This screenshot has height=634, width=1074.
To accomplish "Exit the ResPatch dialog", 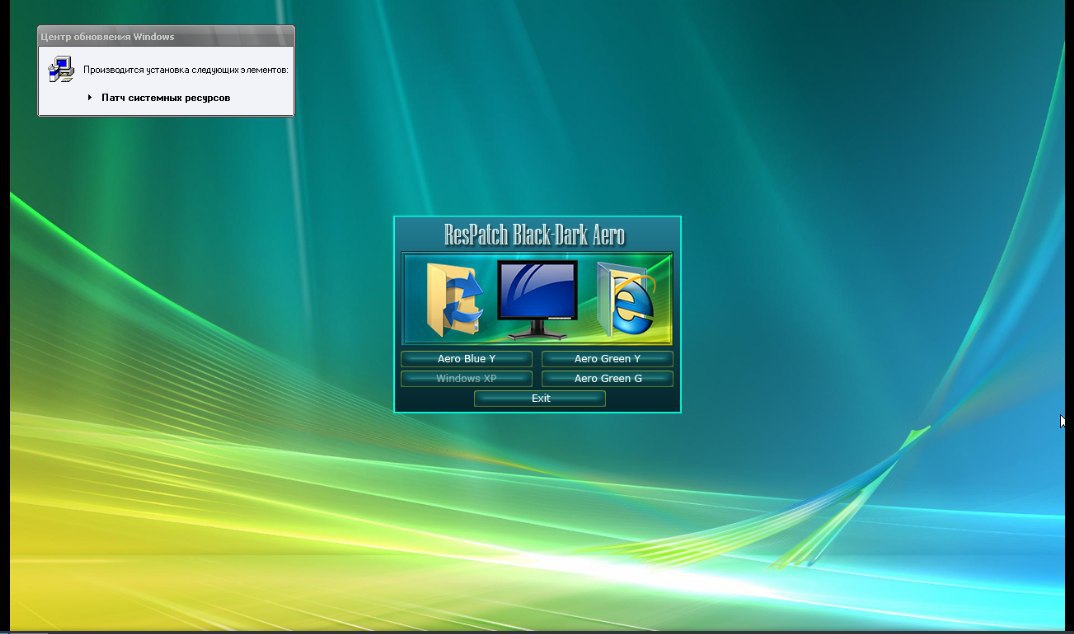I will 540,398.
